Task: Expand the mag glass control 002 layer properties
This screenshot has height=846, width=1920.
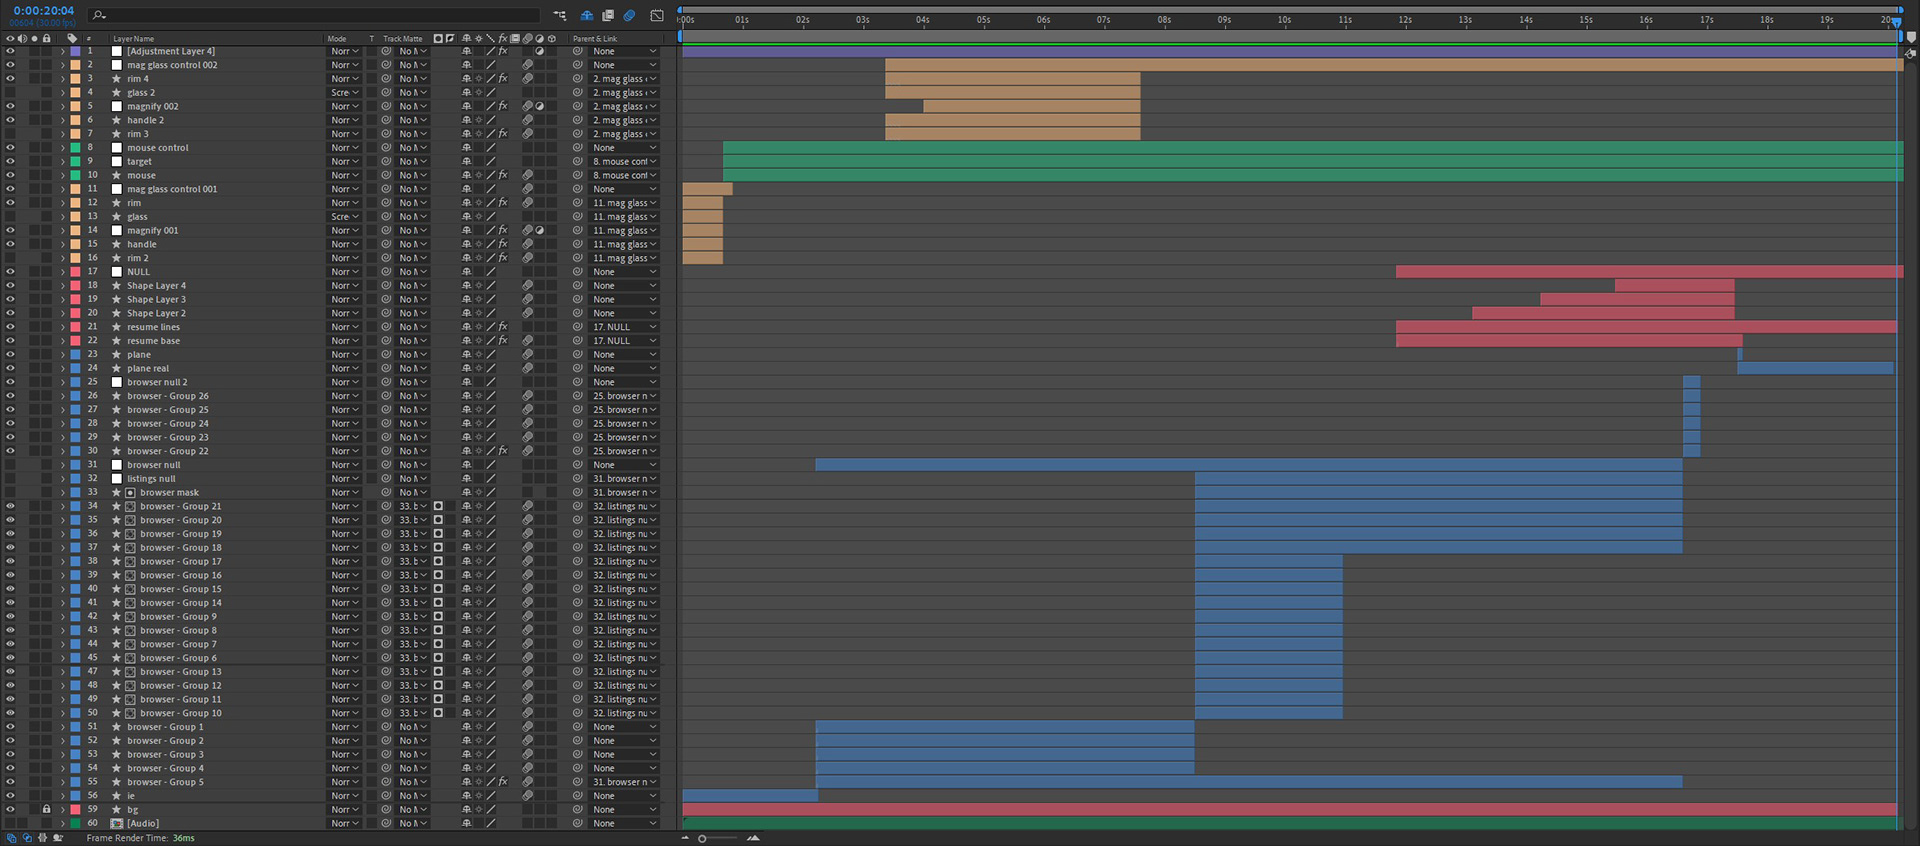Action: pos(62,65)
